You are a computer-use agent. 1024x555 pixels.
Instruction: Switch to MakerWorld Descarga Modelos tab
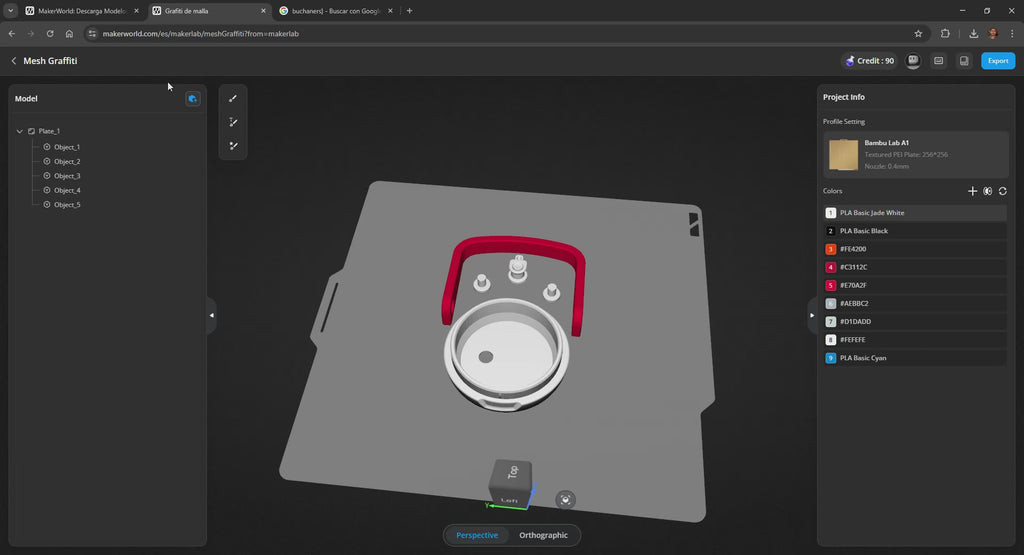(82, 10)
